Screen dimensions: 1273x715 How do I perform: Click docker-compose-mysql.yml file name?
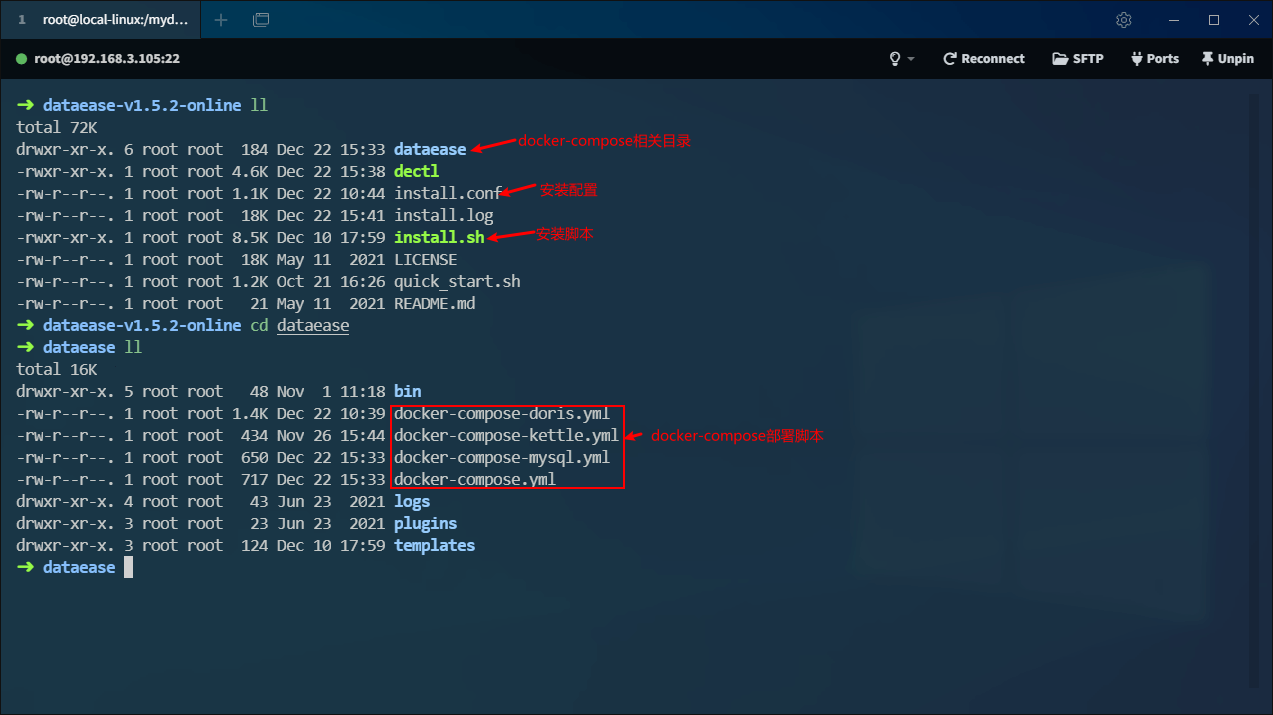click(x=502, y=457)
